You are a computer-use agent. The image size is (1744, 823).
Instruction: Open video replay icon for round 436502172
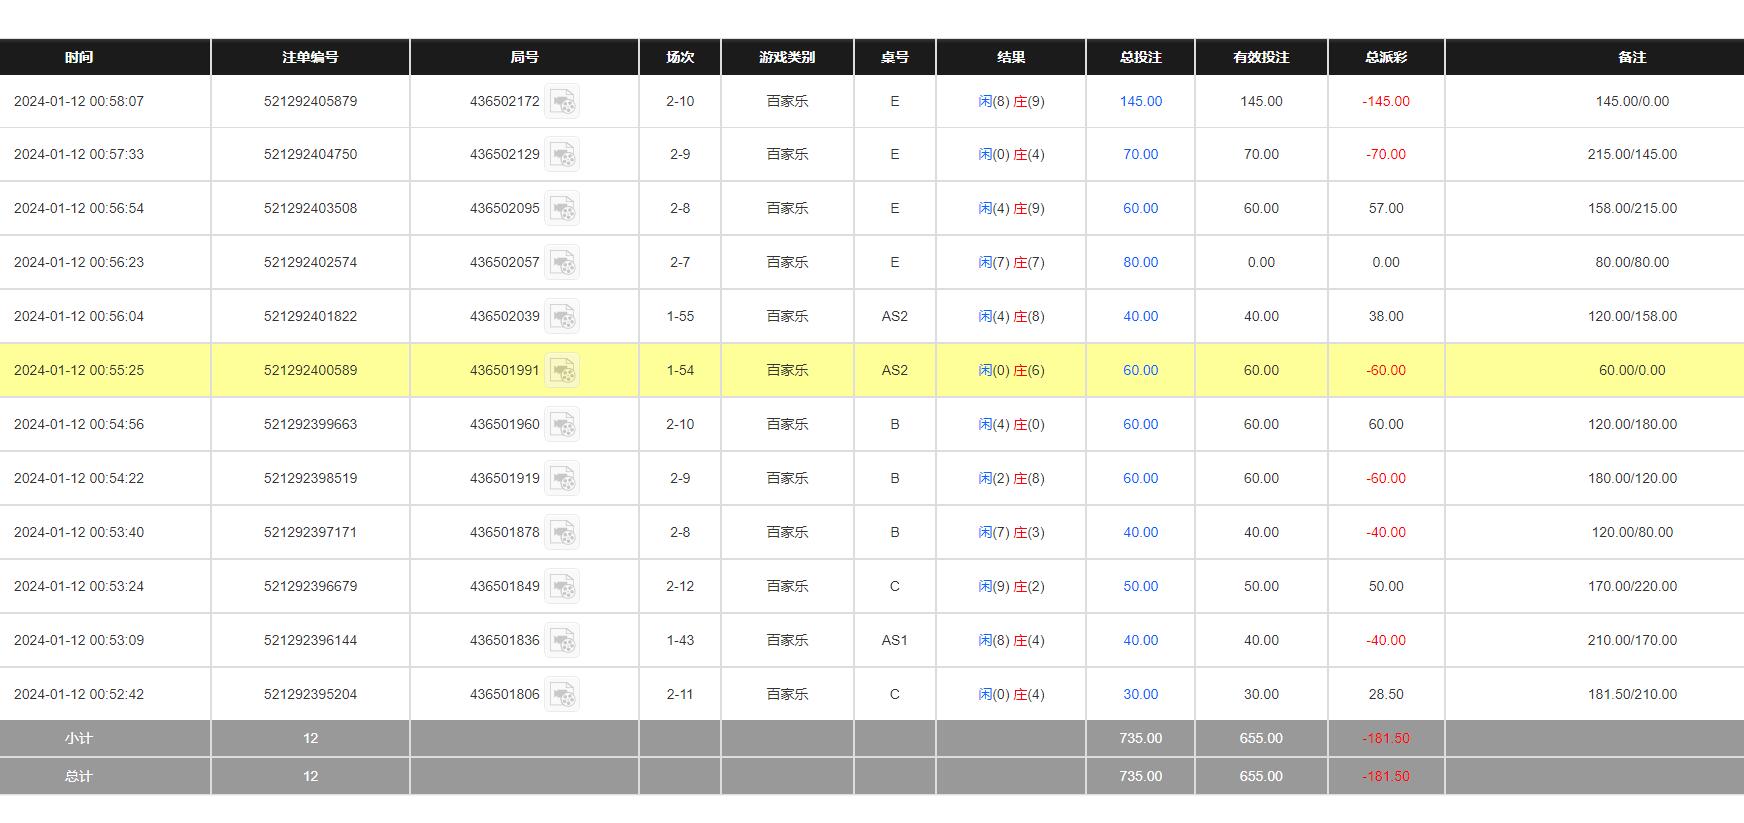pyautogui.click(x=562, y=102)
